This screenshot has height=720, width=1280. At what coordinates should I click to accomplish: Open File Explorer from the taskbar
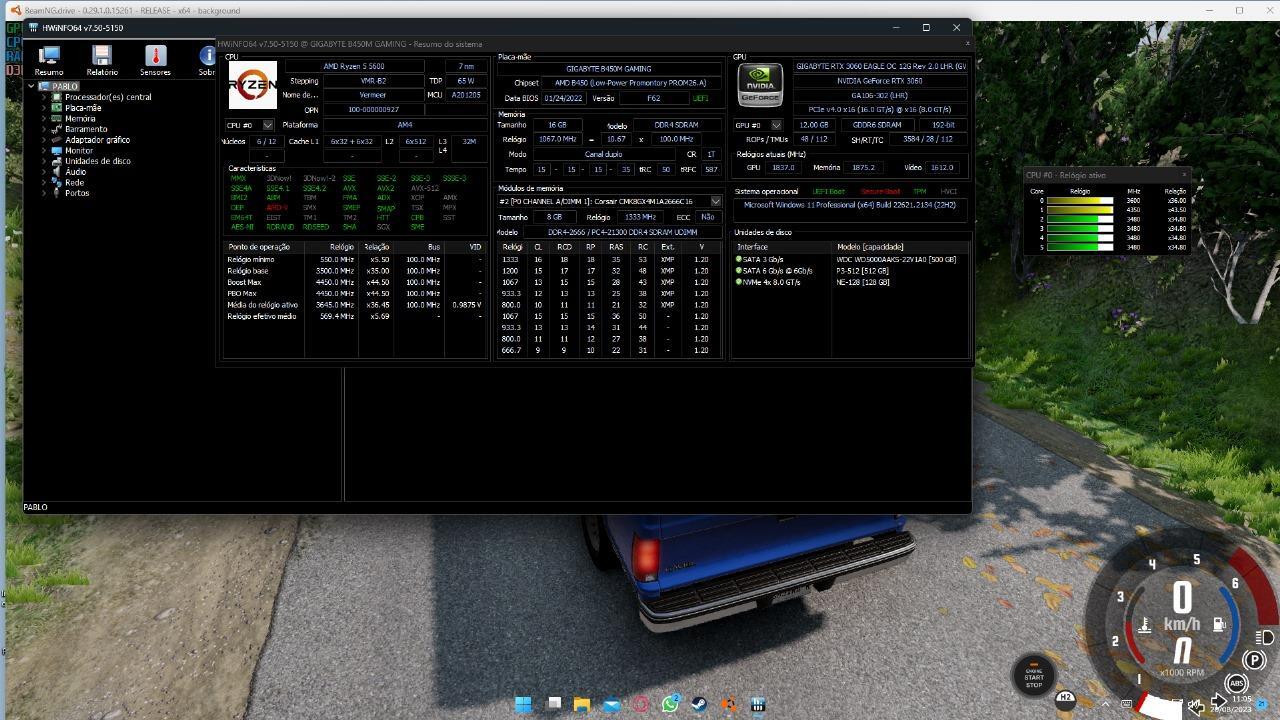pos(582,704)
